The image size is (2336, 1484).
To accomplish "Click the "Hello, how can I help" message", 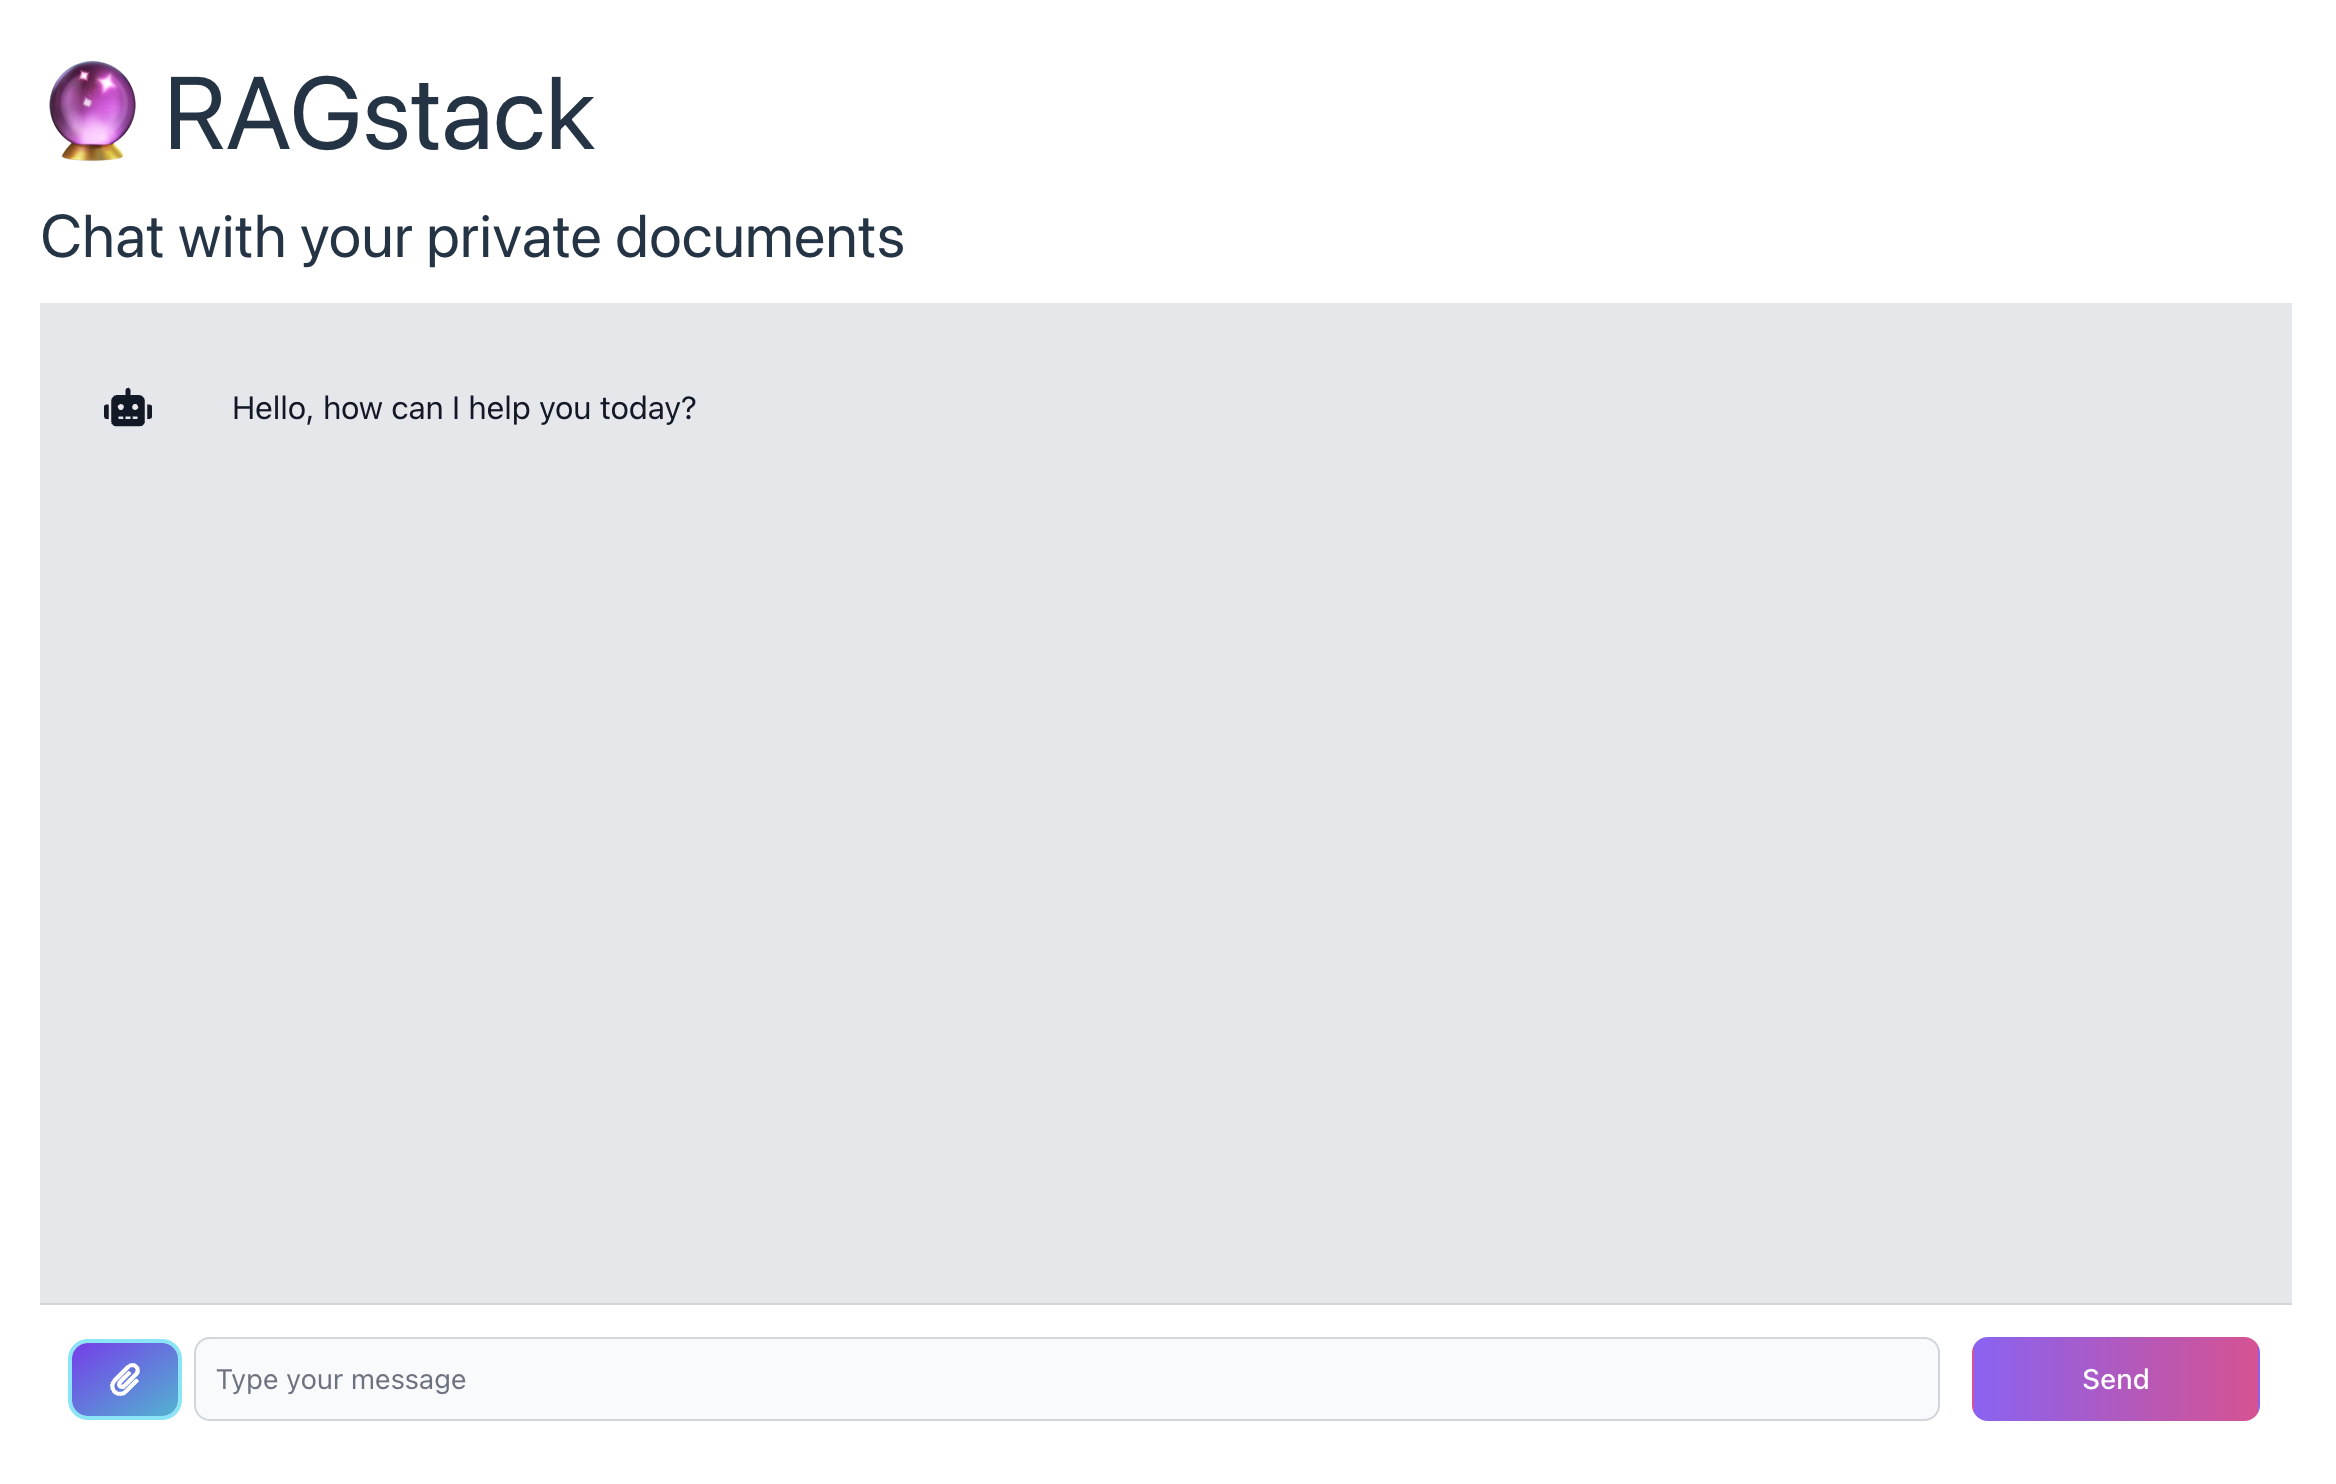I will (x=464, y=409).
